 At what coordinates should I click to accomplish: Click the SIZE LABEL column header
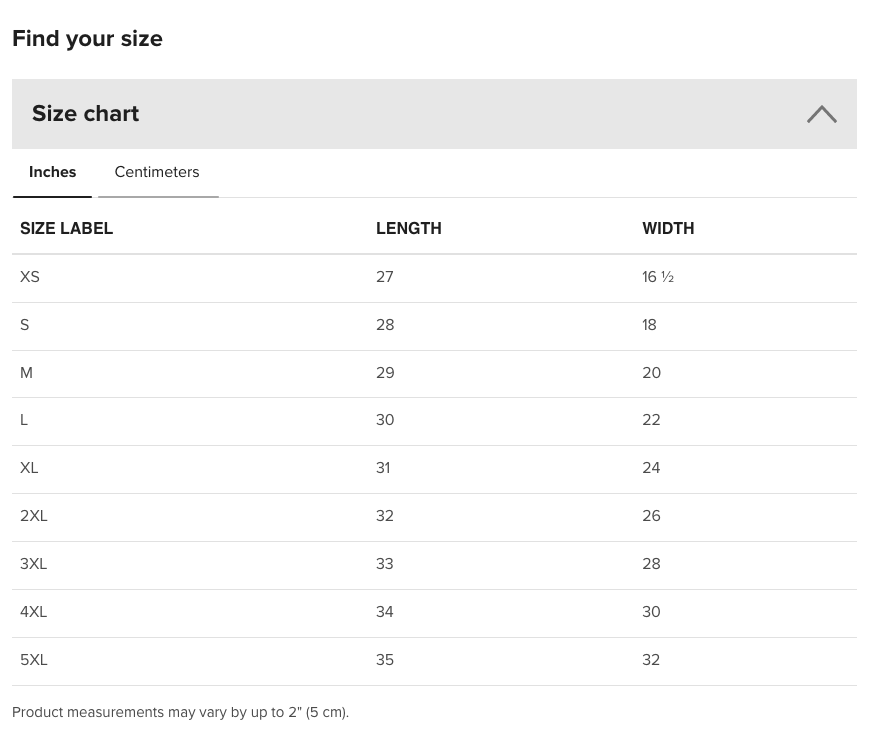point(66,228)
